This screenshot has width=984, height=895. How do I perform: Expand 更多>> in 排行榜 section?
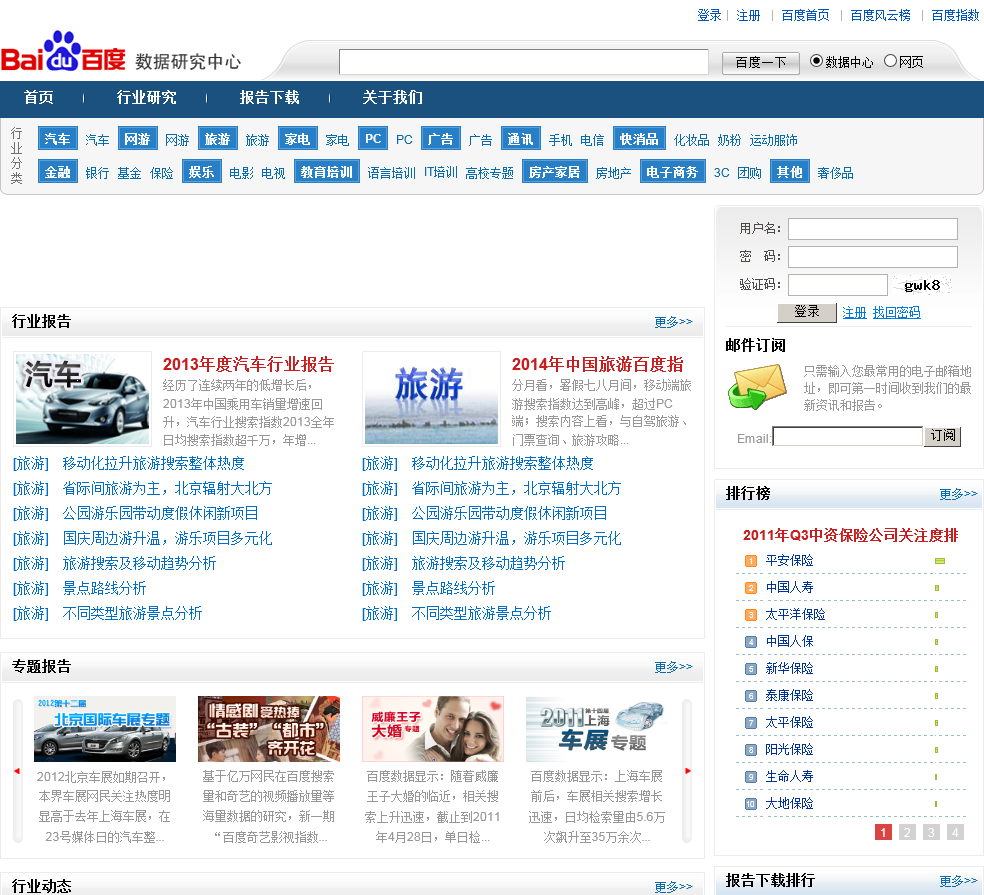pos(958,494)
